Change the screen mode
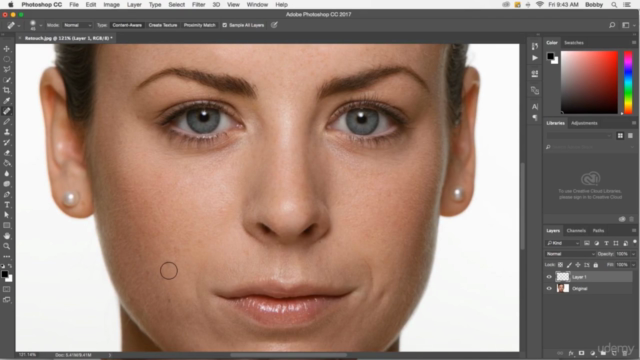Screen dimensions: 640x360 pyautogui.click(x=7, y=300)
